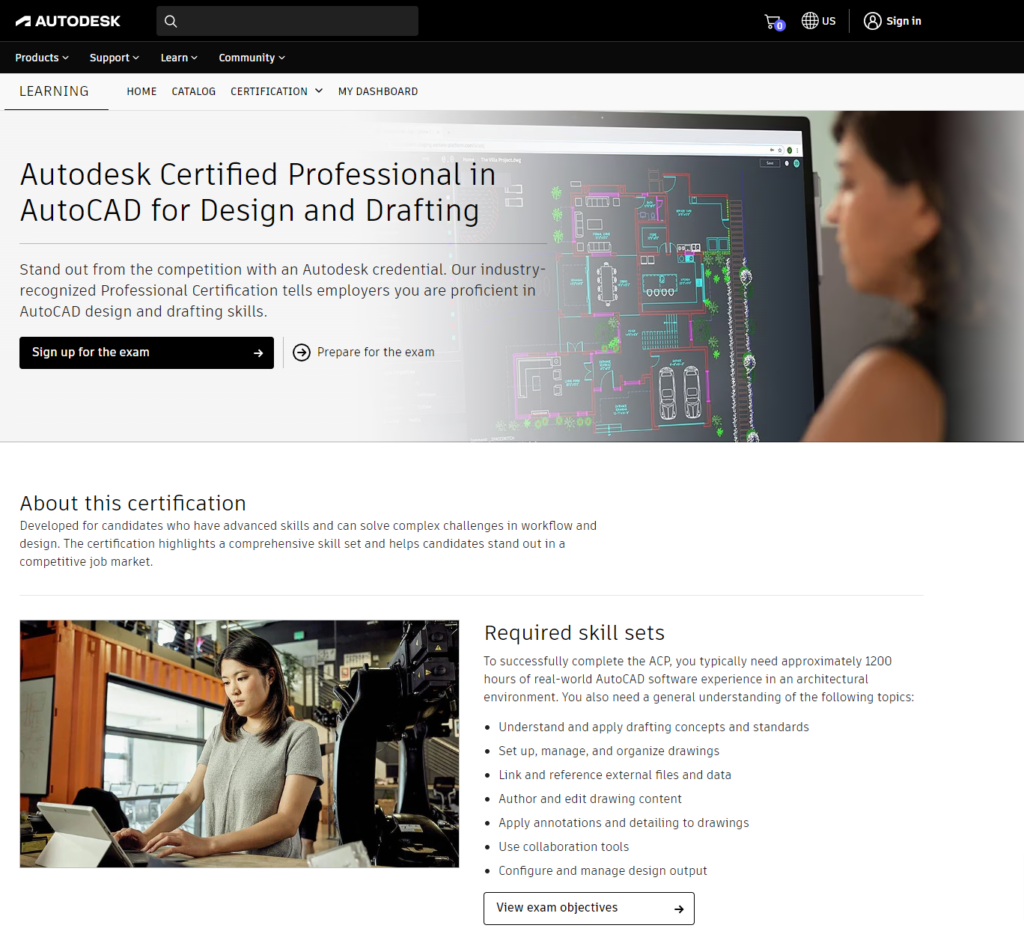Viewport: 1024px width, 940px height.
Task: Click the circled arrow beside Prepare for the exam
Action: point(301,352)
